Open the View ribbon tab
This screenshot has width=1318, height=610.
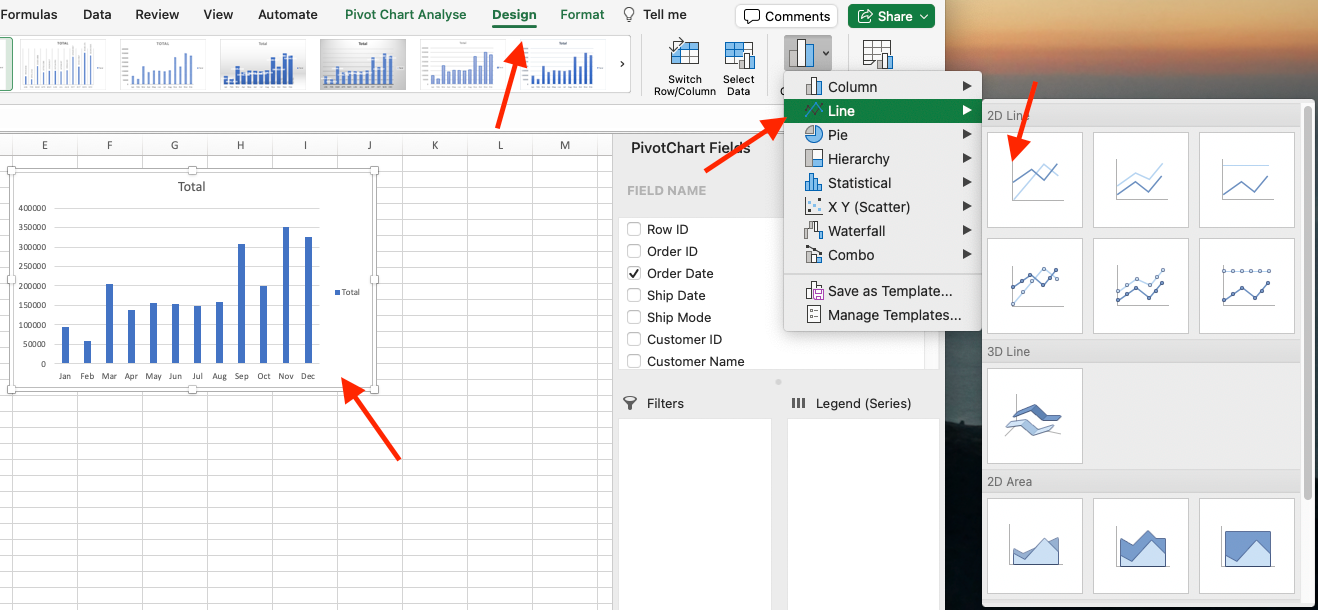(x=218, y=15)
